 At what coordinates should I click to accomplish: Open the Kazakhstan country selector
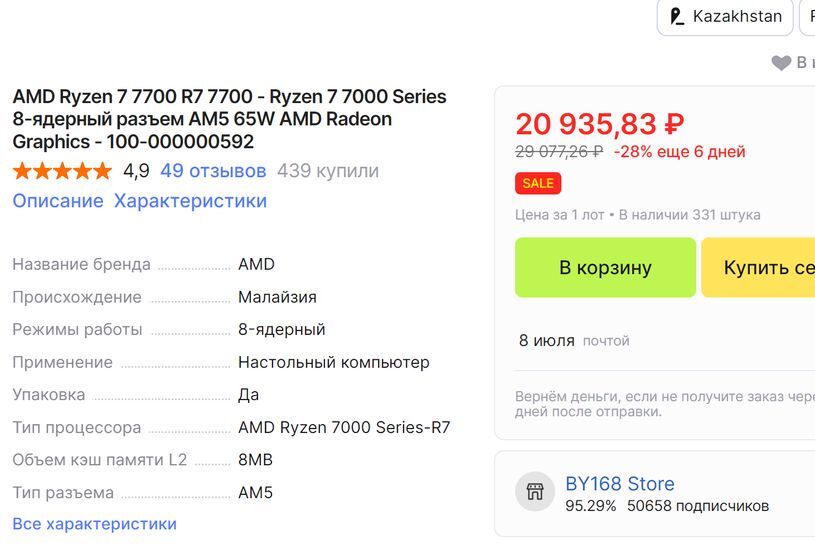pos(725,17)
